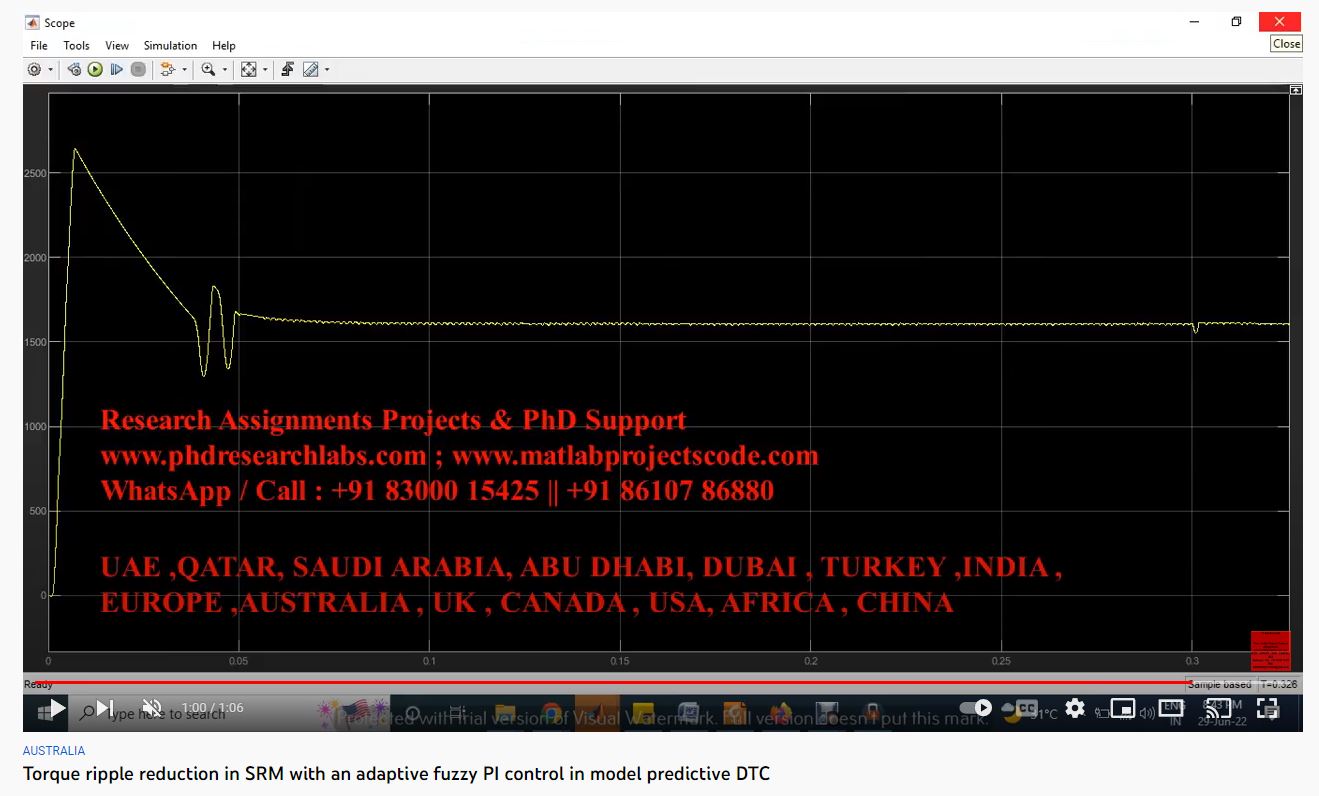The image size is (1319, 796).
Task: Click the Run simulation button
Action: [95, 70]
